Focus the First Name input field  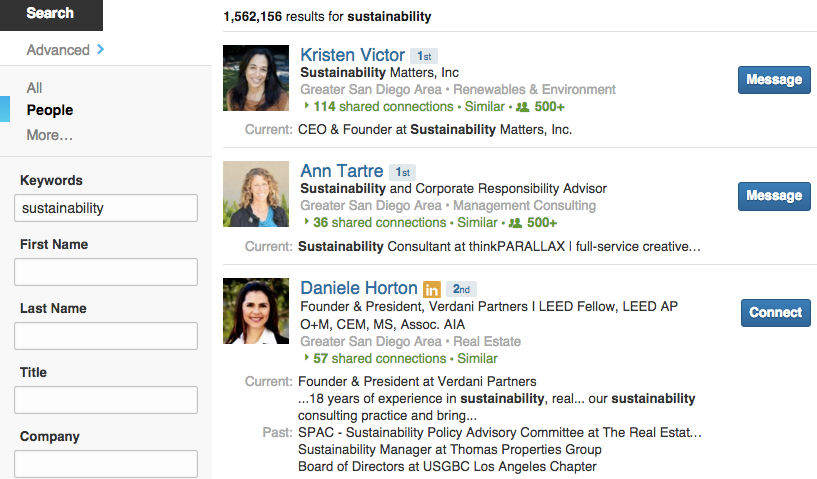106,272
